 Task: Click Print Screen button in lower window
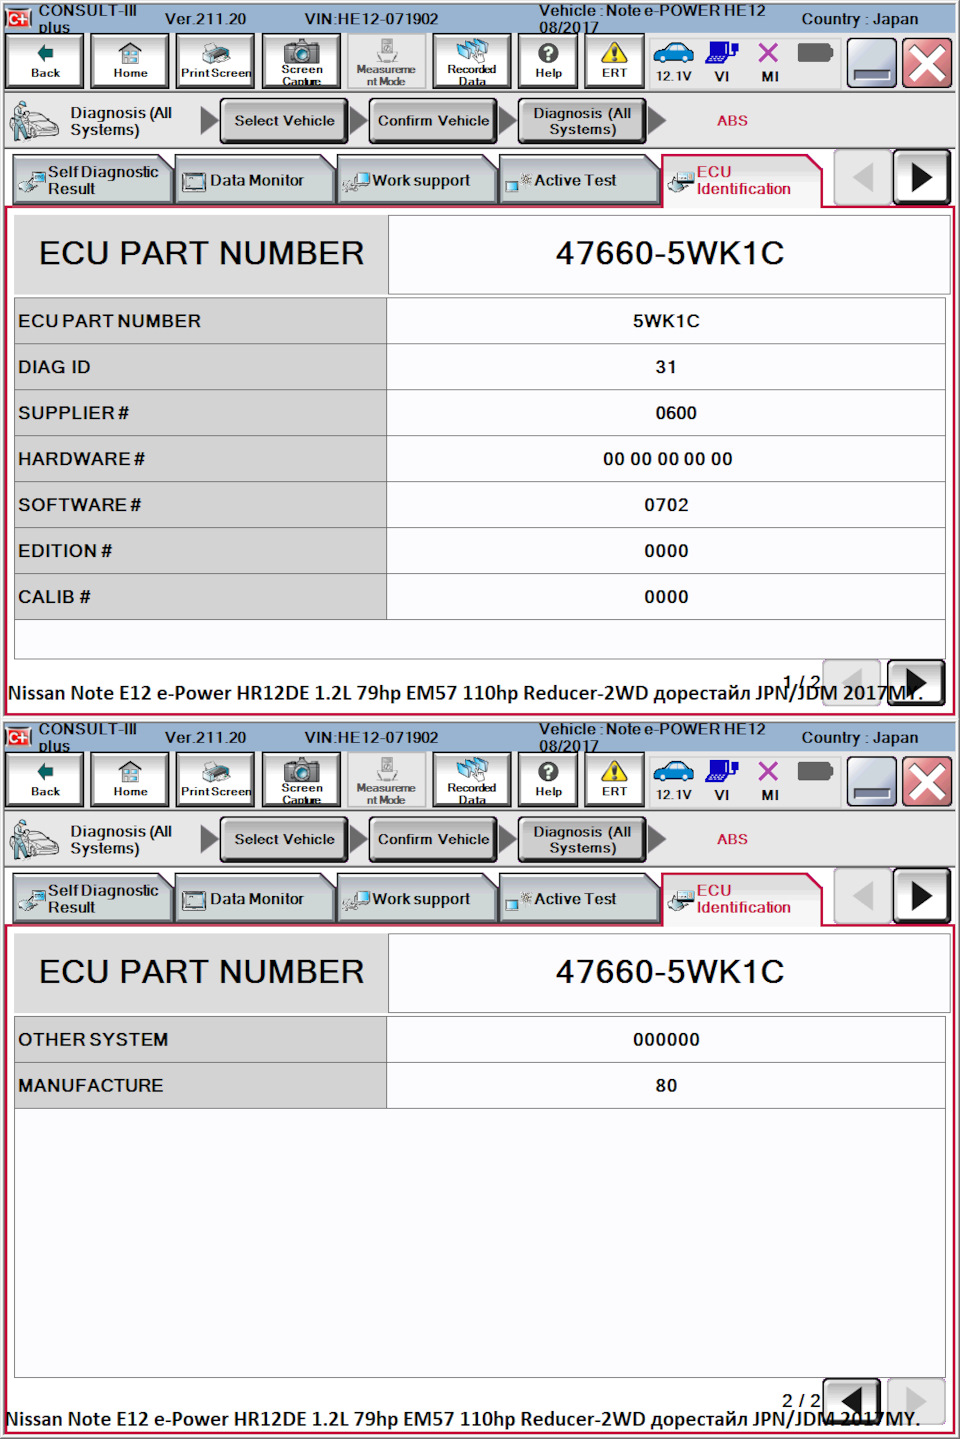(x=216, y=780)
